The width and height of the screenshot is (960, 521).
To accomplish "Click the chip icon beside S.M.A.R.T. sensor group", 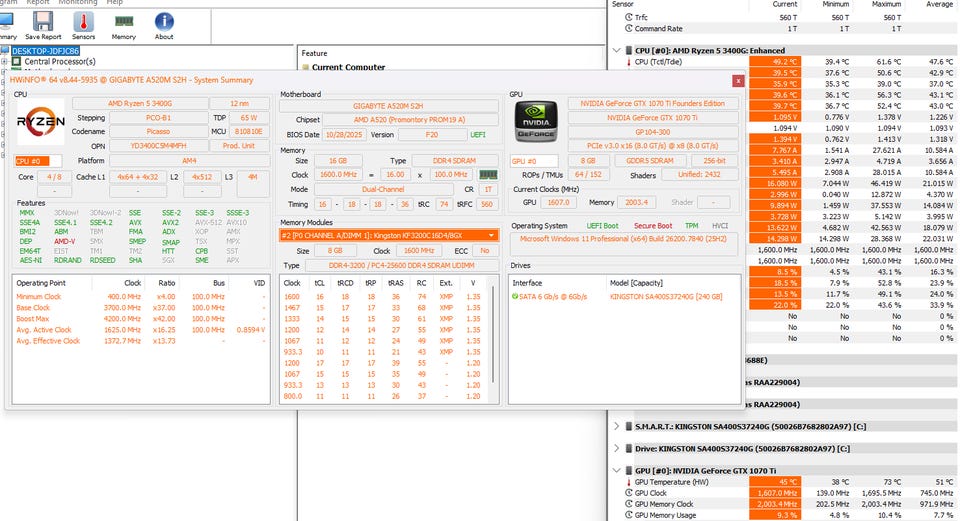I will point(629,426).
